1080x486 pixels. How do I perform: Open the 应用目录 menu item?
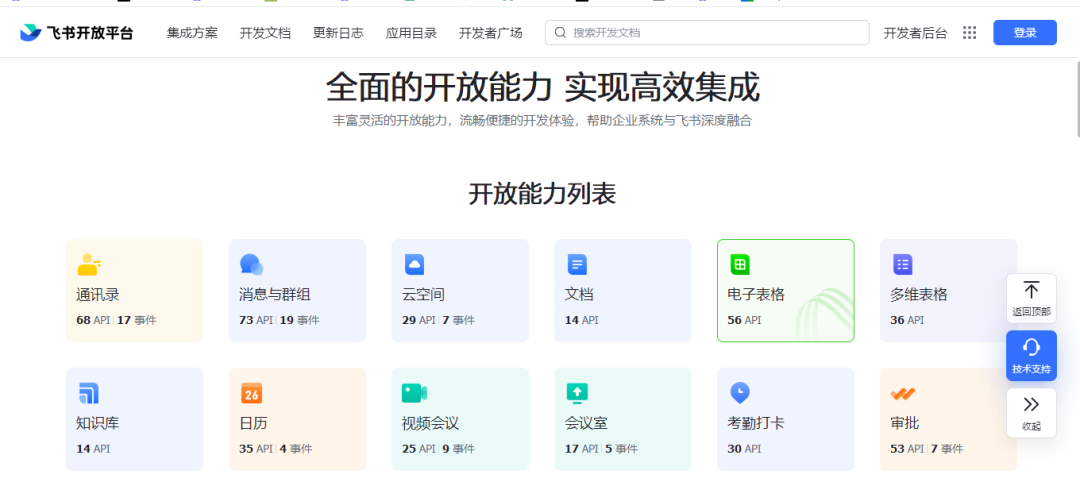click(x=411, y=33)
